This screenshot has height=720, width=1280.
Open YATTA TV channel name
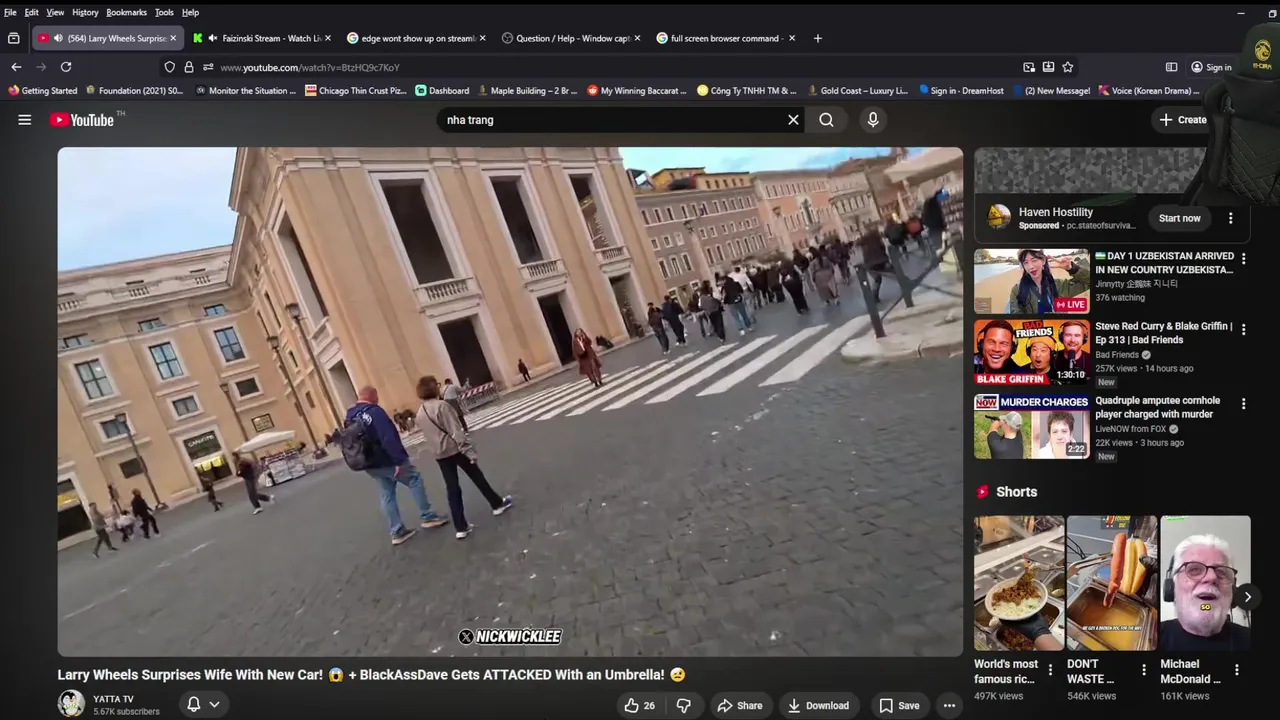(113, 699)
